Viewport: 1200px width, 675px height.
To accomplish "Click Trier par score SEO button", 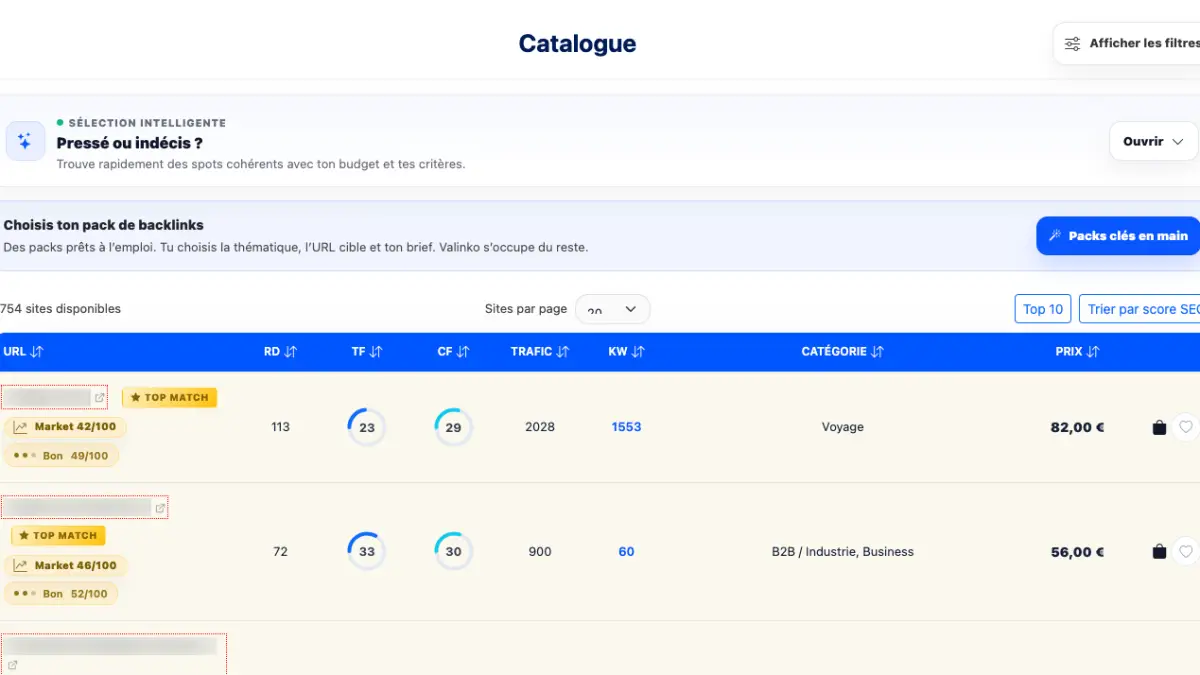I will [1140, 309].
